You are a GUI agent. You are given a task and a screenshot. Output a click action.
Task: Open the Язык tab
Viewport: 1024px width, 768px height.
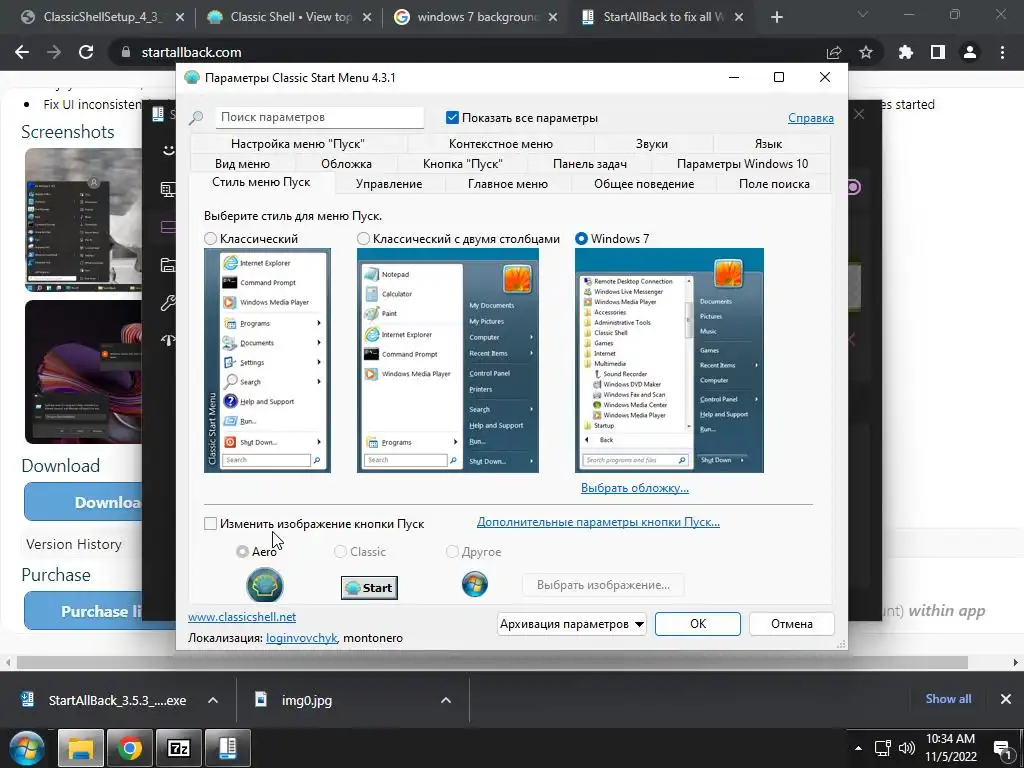[x=768, y=144]
